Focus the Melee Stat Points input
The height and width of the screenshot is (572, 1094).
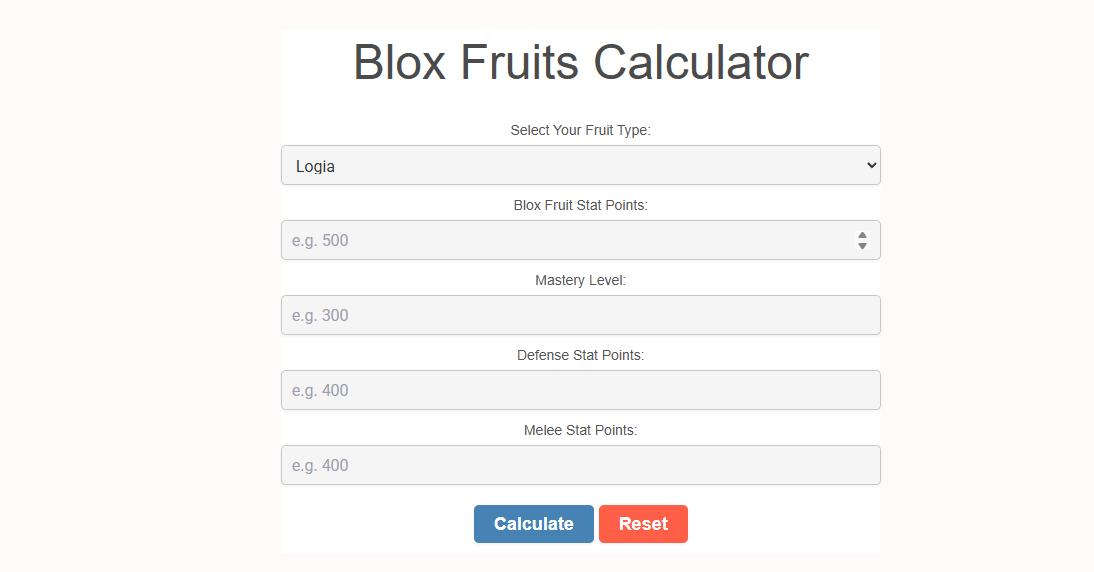580,465
